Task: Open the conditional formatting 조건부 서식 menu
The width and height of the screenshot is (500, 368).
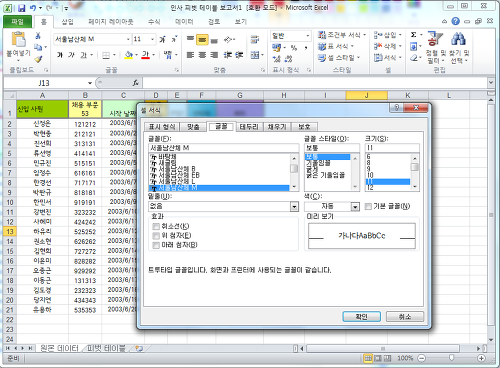Action: pyautogui.click(x=342, y=35)
